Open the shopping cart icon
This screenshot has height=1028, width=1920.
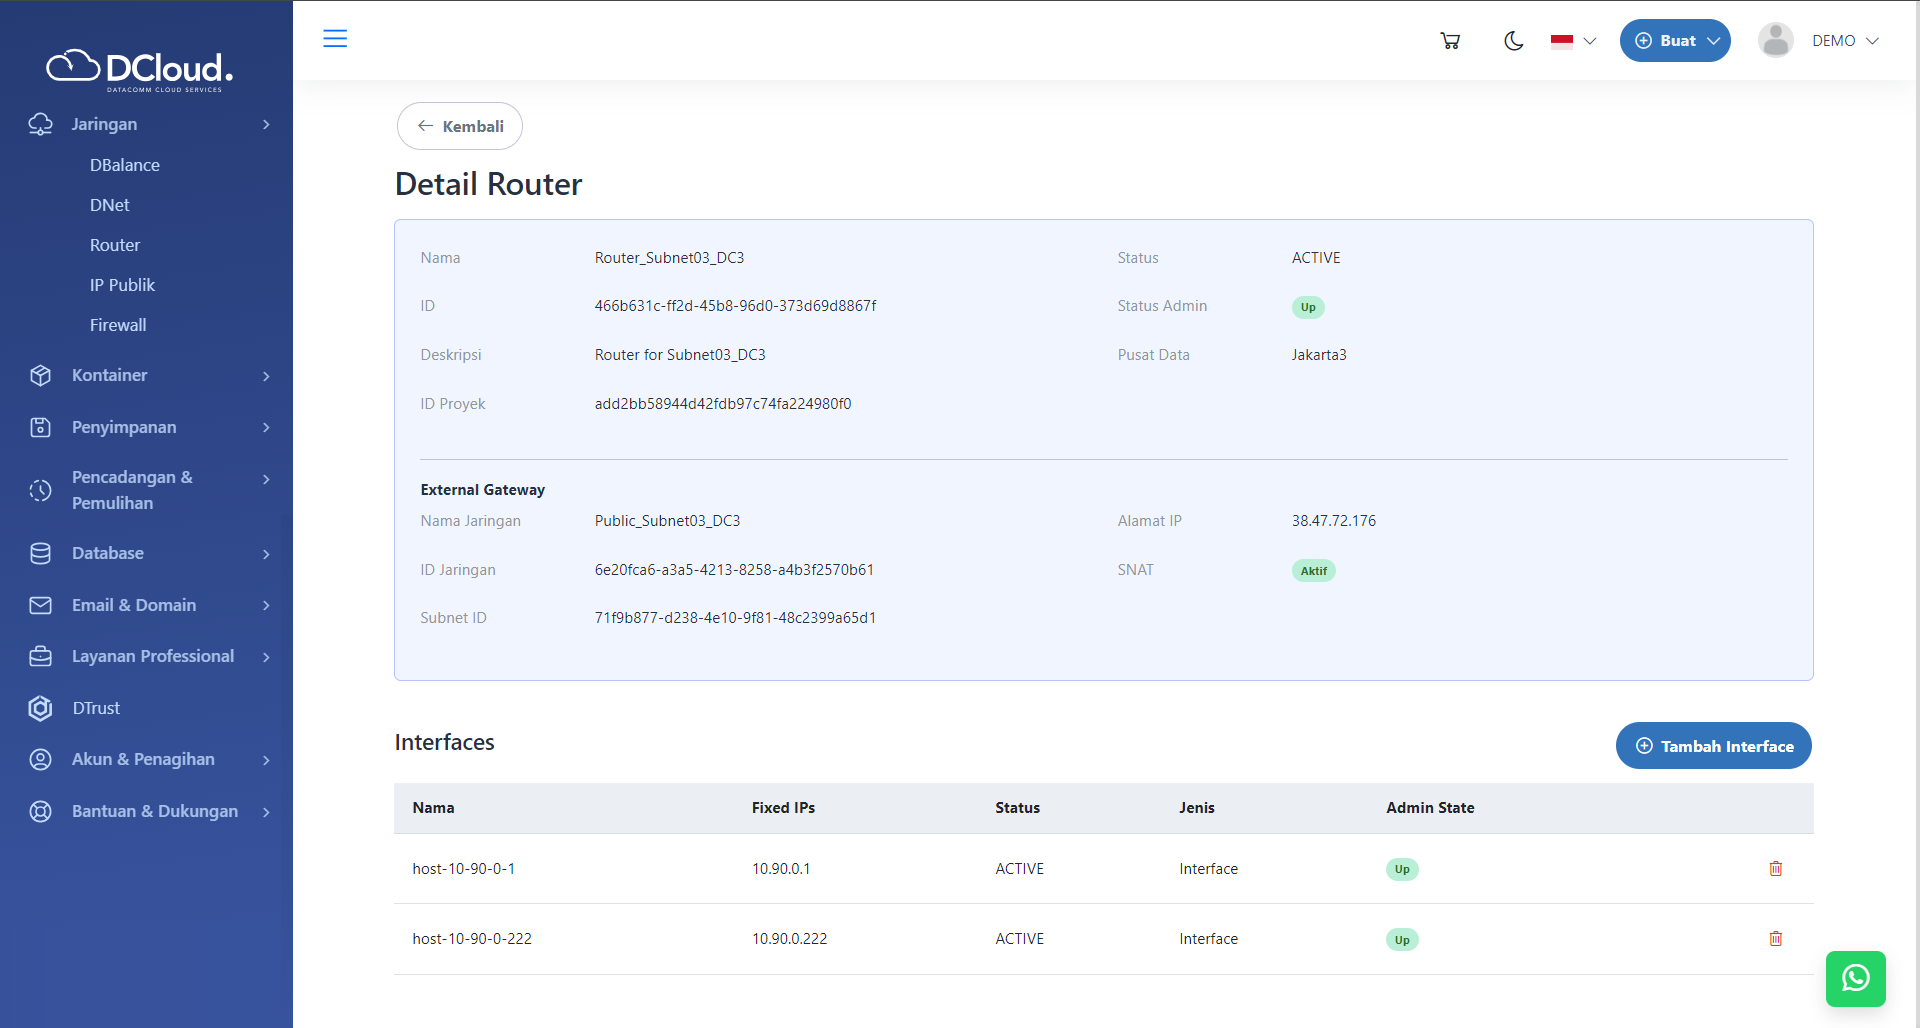[1450, 40]
